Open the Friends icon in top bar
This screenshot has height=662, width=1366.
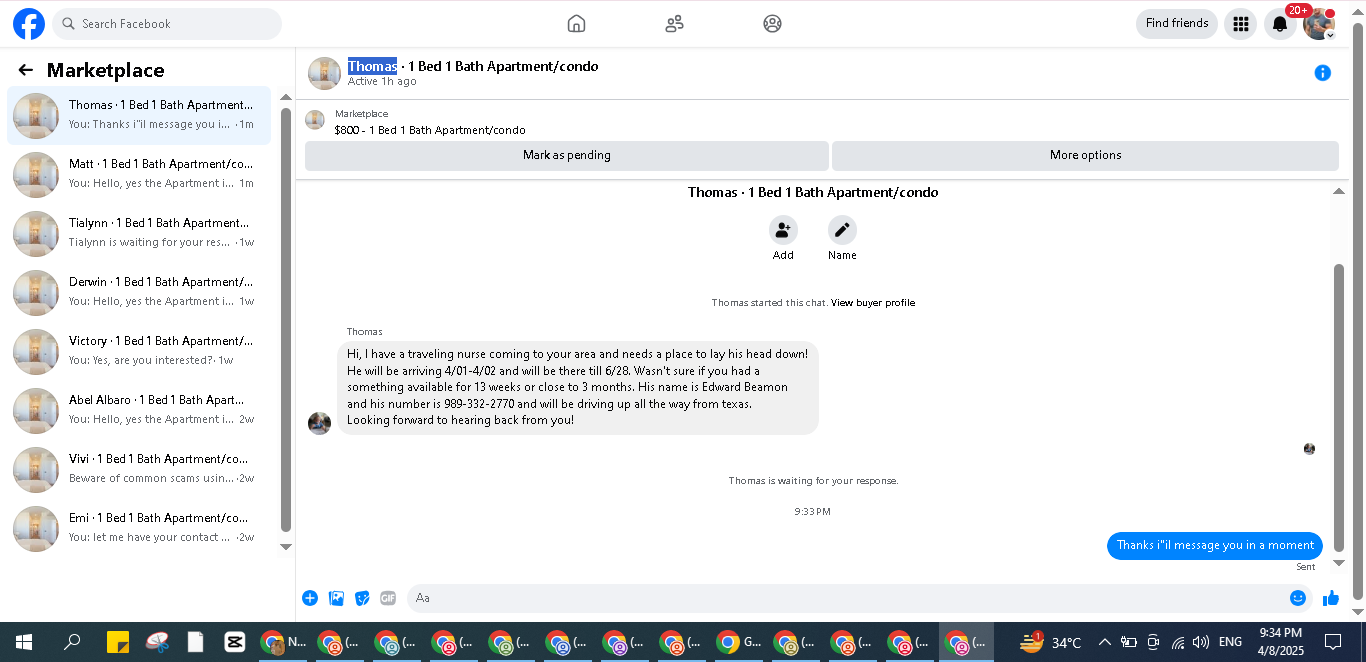coord(674,24)
